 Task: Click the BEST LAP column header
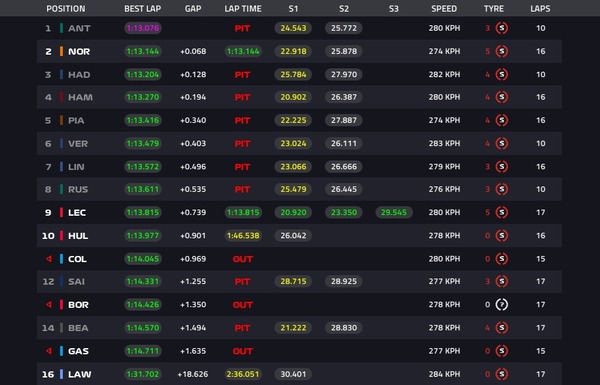point(143,8)
